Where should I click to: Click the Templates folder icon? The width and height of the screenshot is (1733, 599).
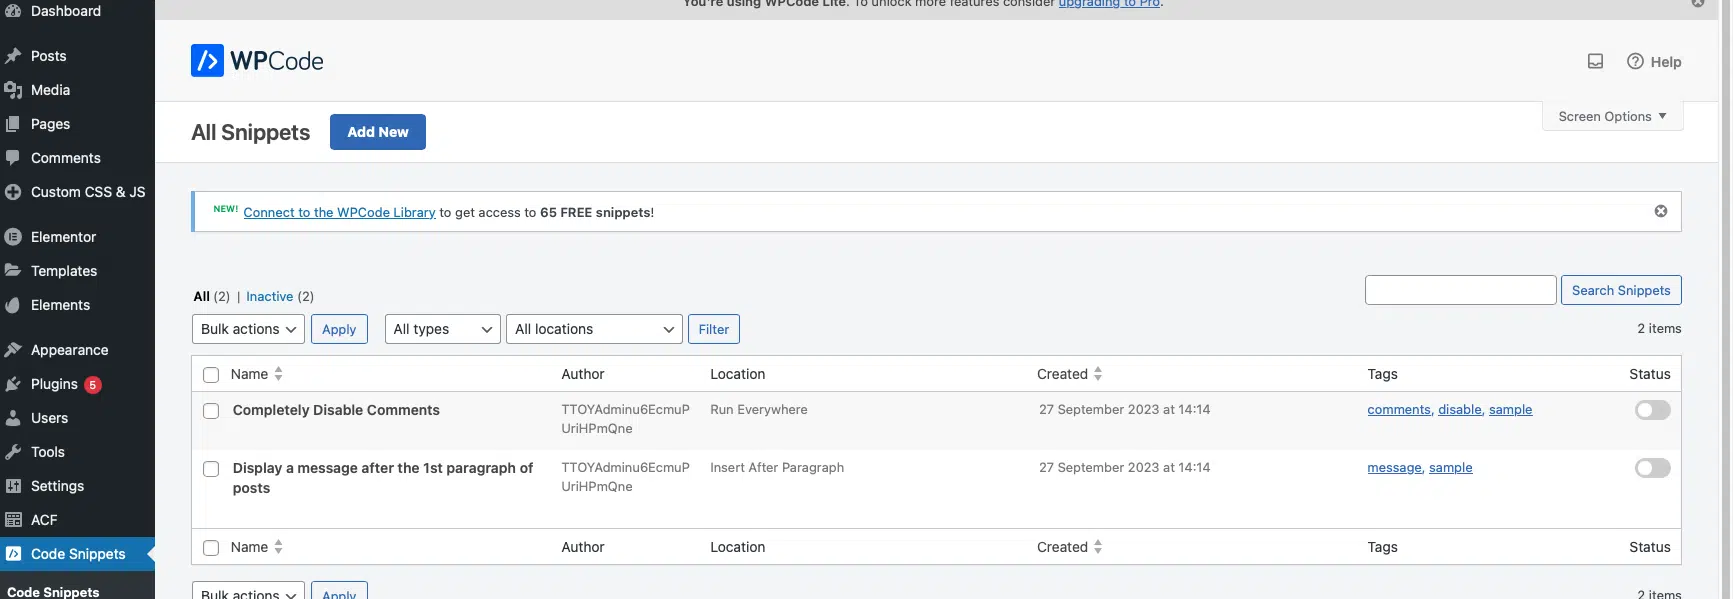13,271
